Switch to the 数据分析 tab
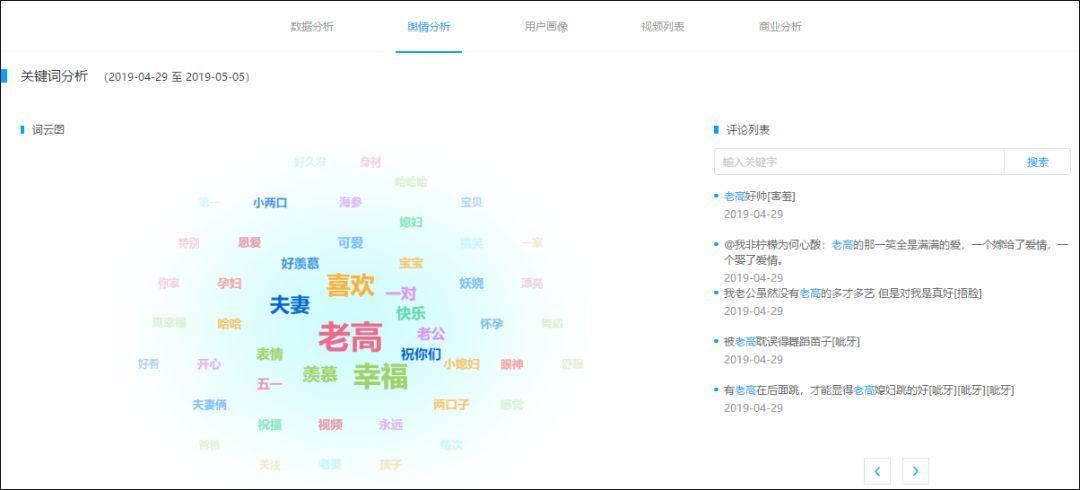The width and height of the screenshot is (1080, 490). [312, 27]
